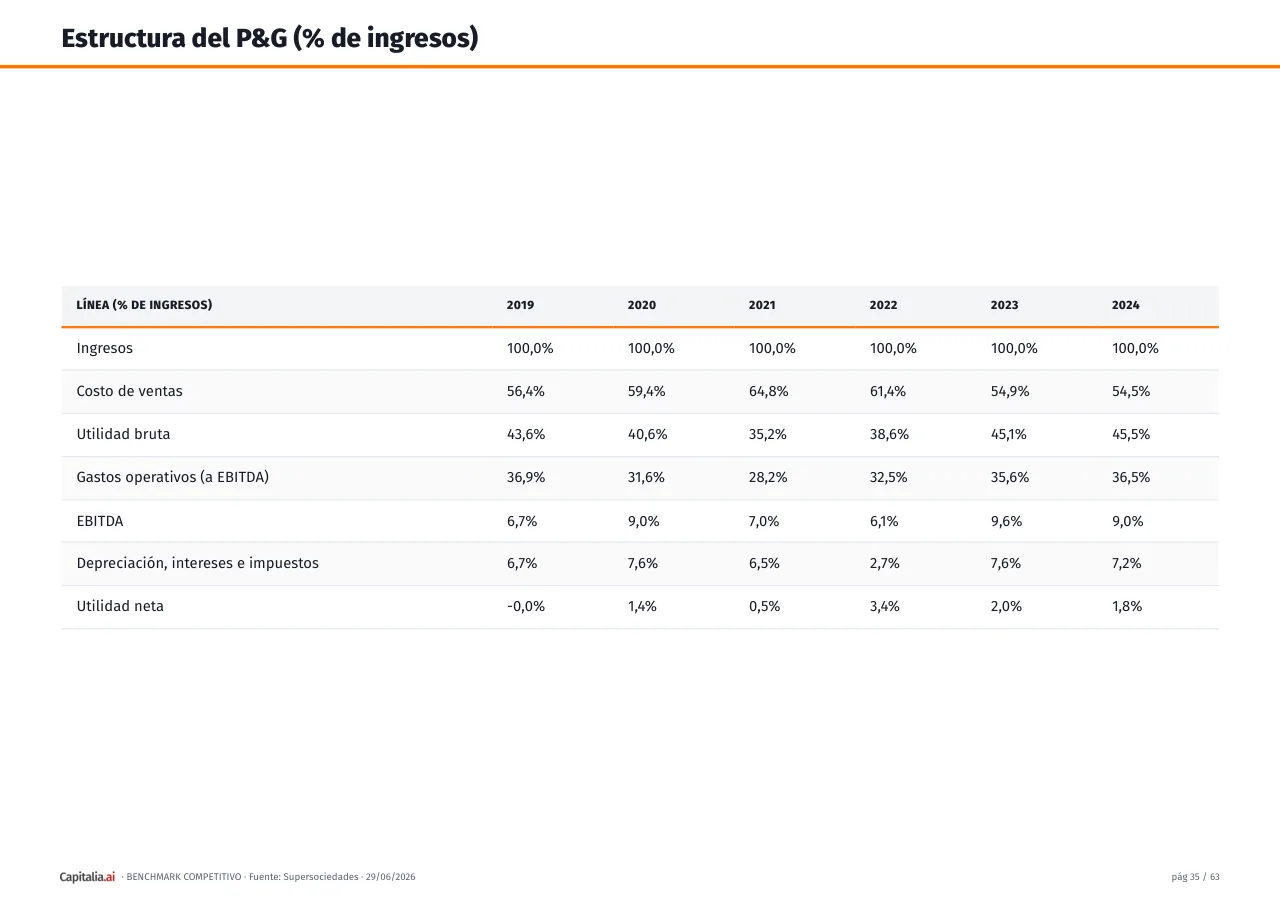
Task: Click Depreciación, intereses e impuestos label
Action: click(x=198, y=563)
